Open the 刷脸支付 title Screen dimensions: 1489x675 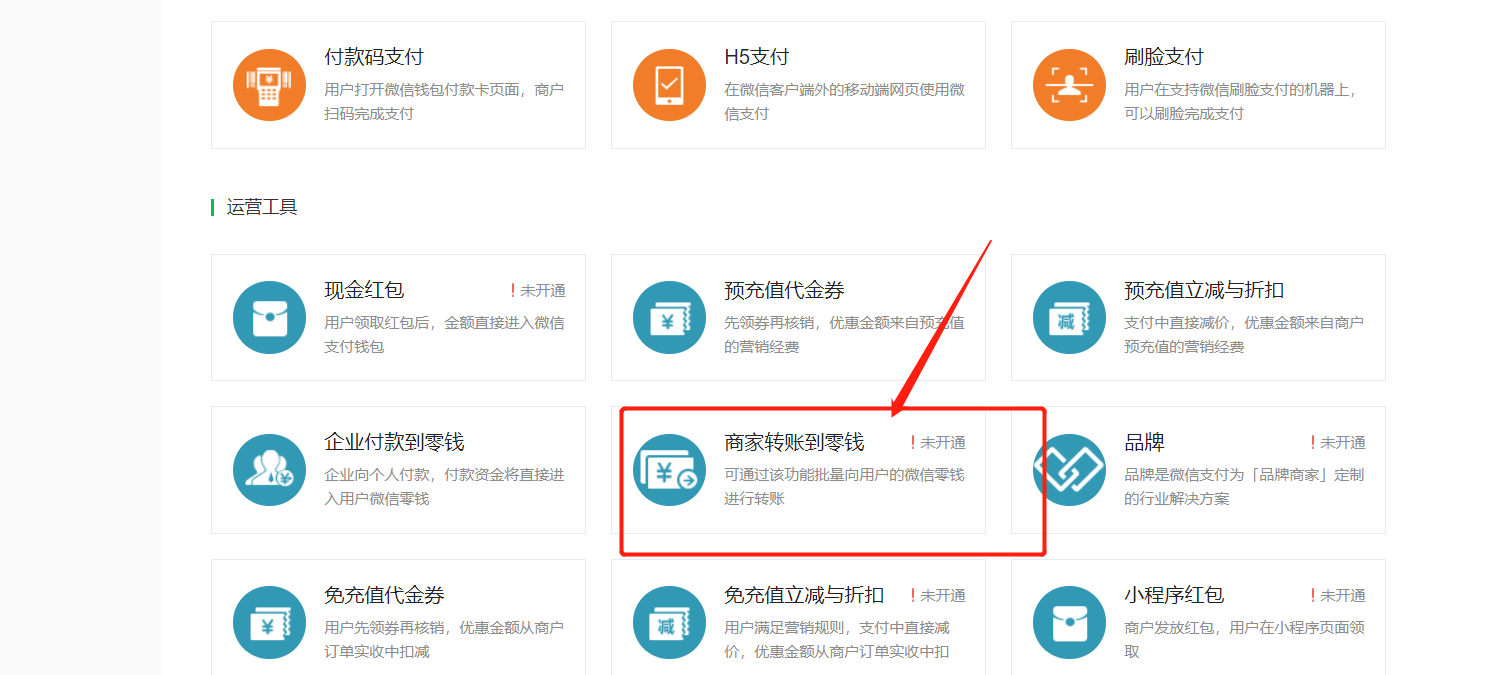1164,57
